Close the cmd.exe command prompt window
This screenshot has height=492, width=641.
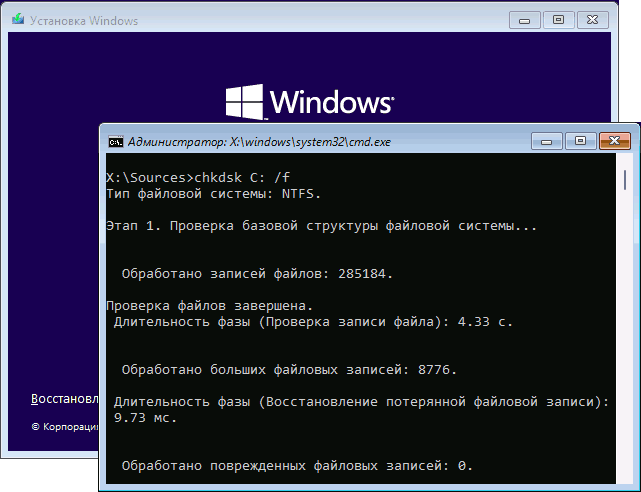[614, 141]
